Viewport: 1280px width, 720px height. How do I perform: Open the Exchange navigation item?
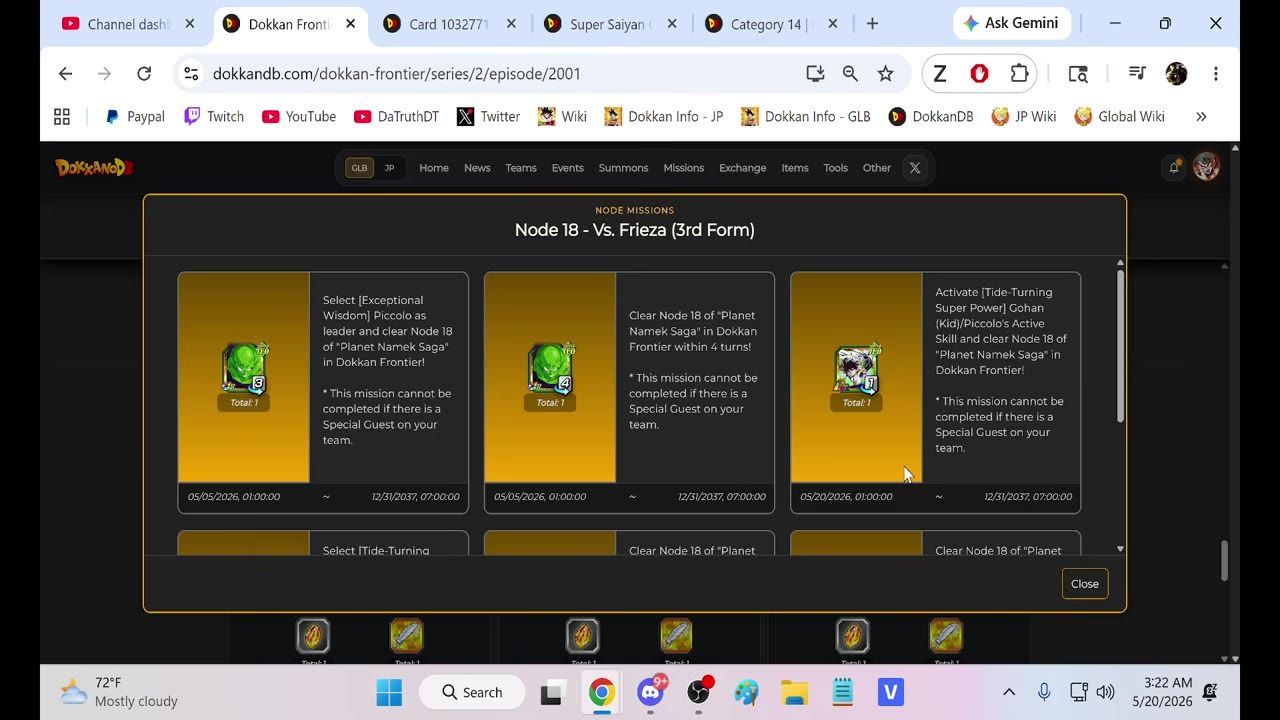coord(742,168)
